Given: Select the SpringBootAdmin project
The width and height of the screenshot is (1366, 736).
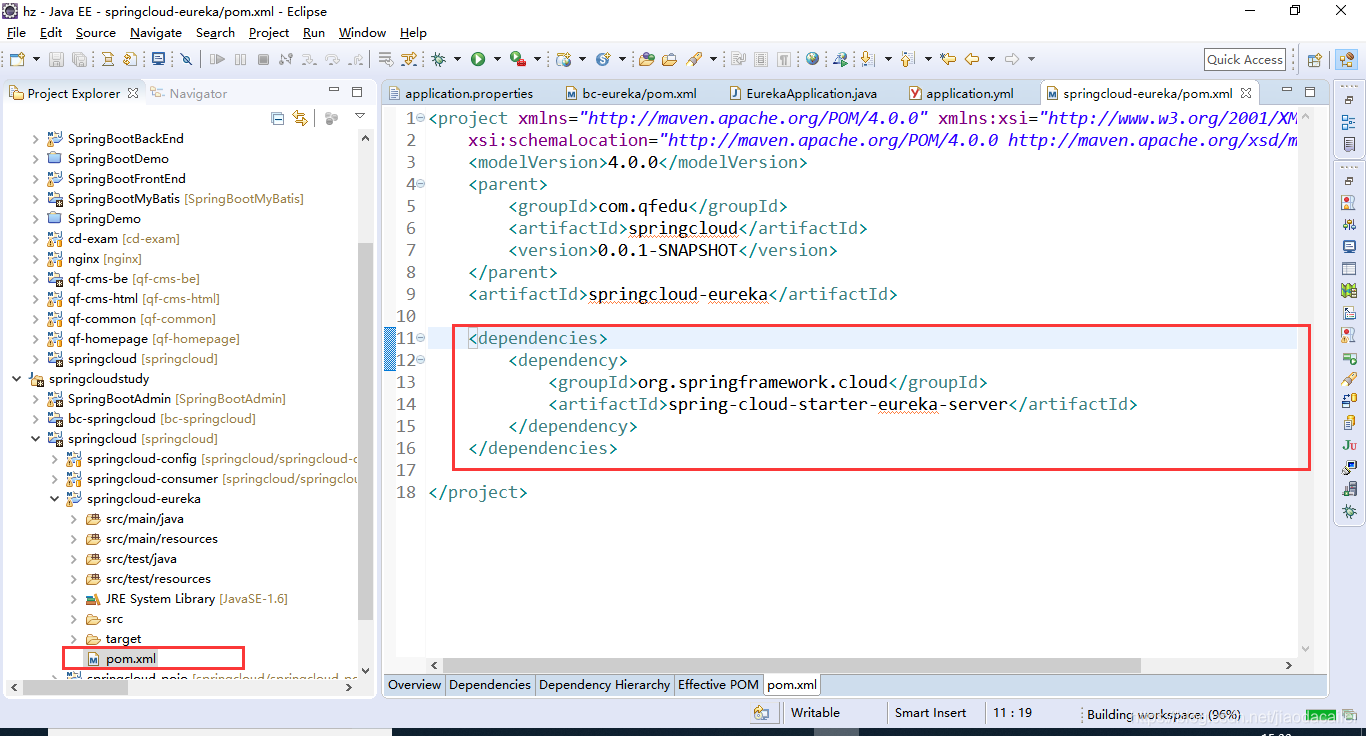Looking at the screenshot, I should pyautogui.click(x=176, y=399).
